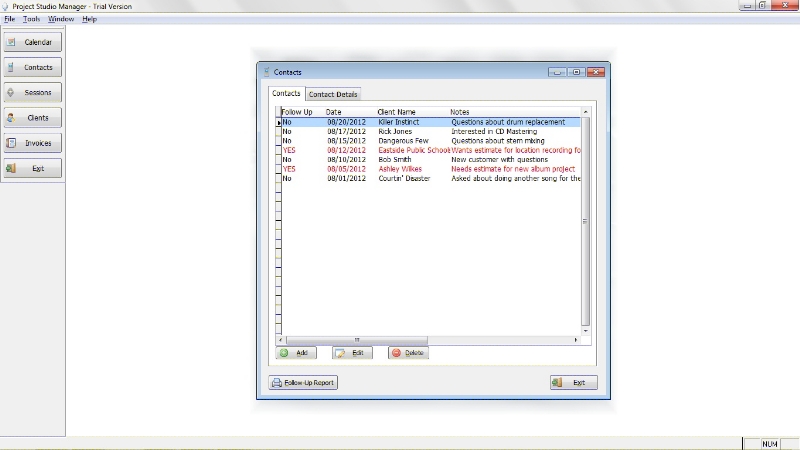Switch to the Contact Details tab

(x=333, y=94)
